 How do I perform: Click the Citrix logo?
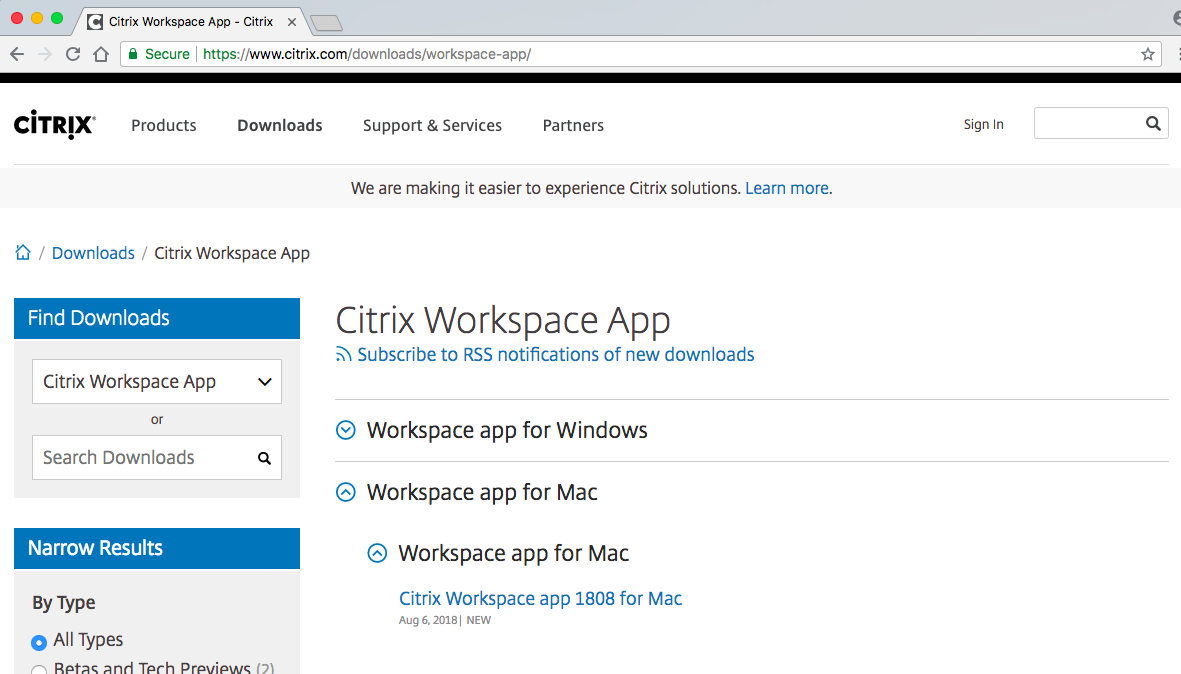click(x=54, y=125)
